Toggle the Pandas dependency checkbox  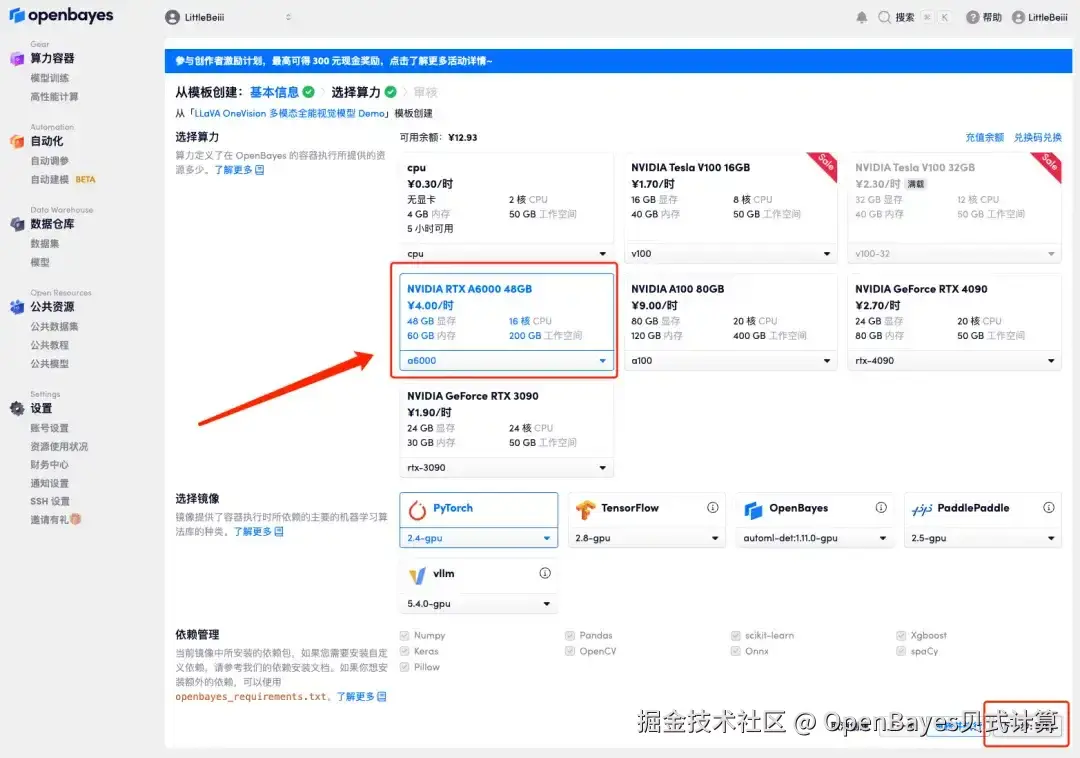click(x=570, y=635)
